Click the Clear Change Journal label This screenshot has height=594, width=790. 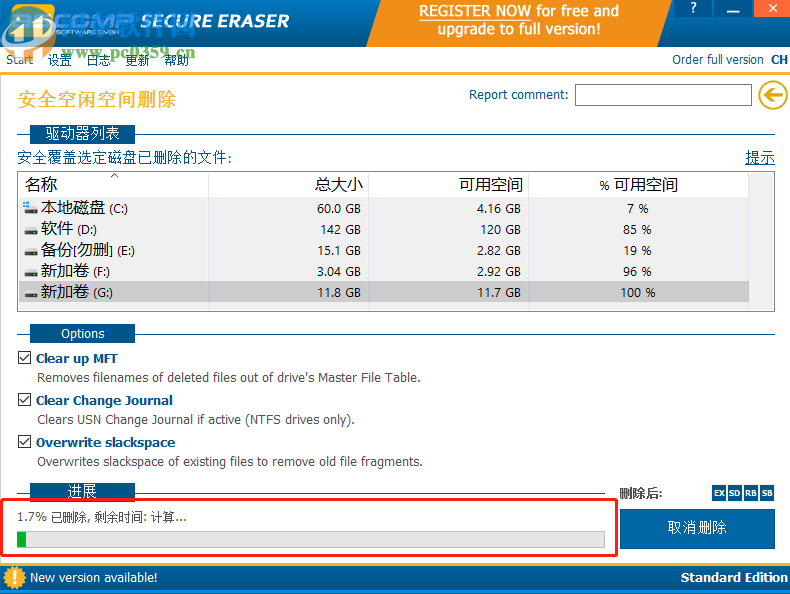coord(104,401)
